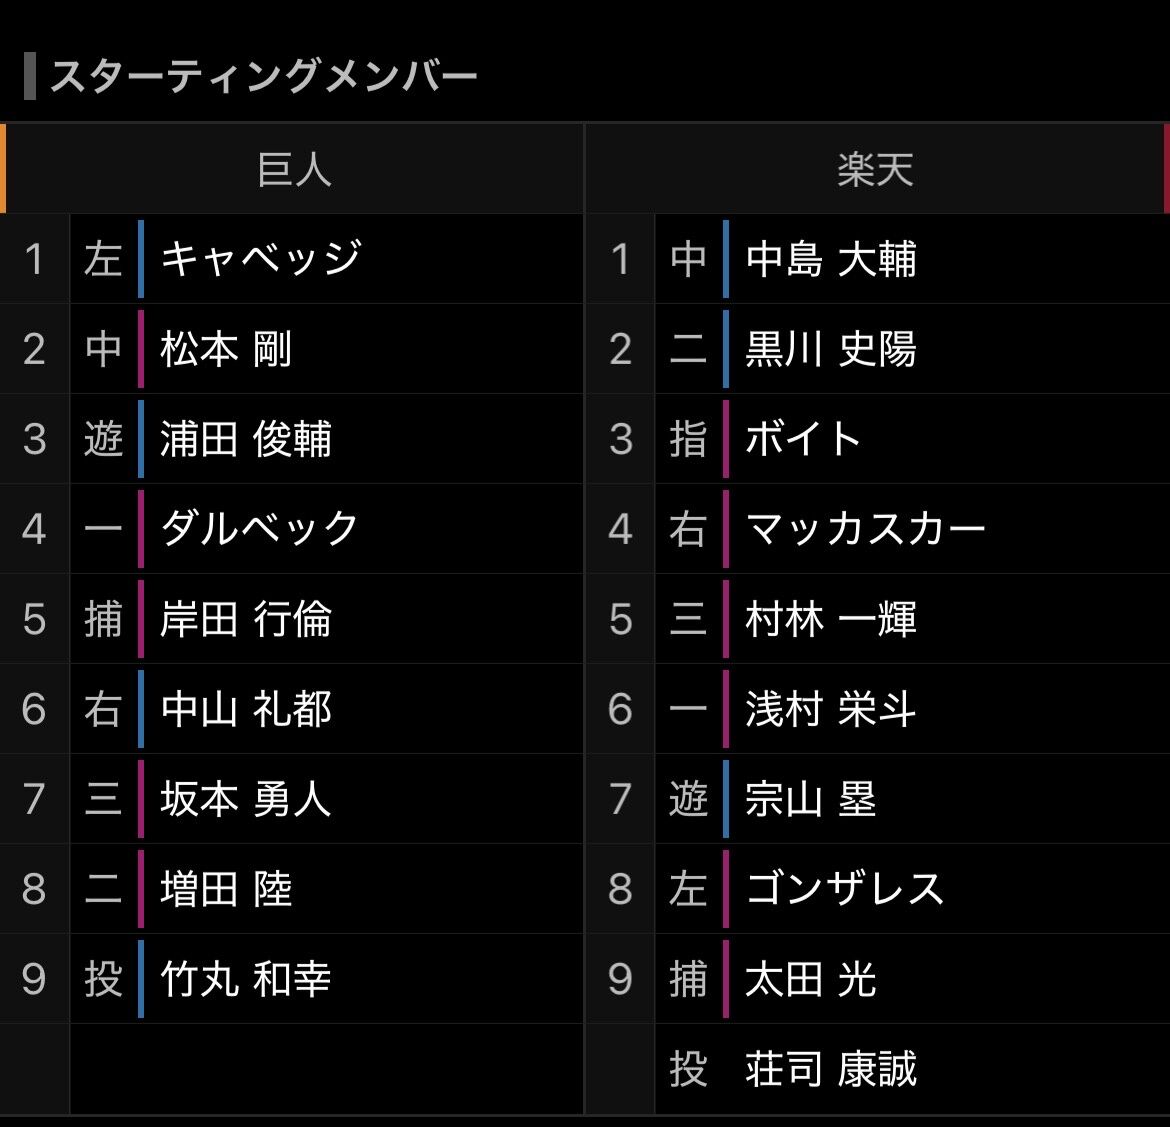1170x1127 pixels.
Task: Open designated hitter ボイト
Action: (x=803, y=439)
